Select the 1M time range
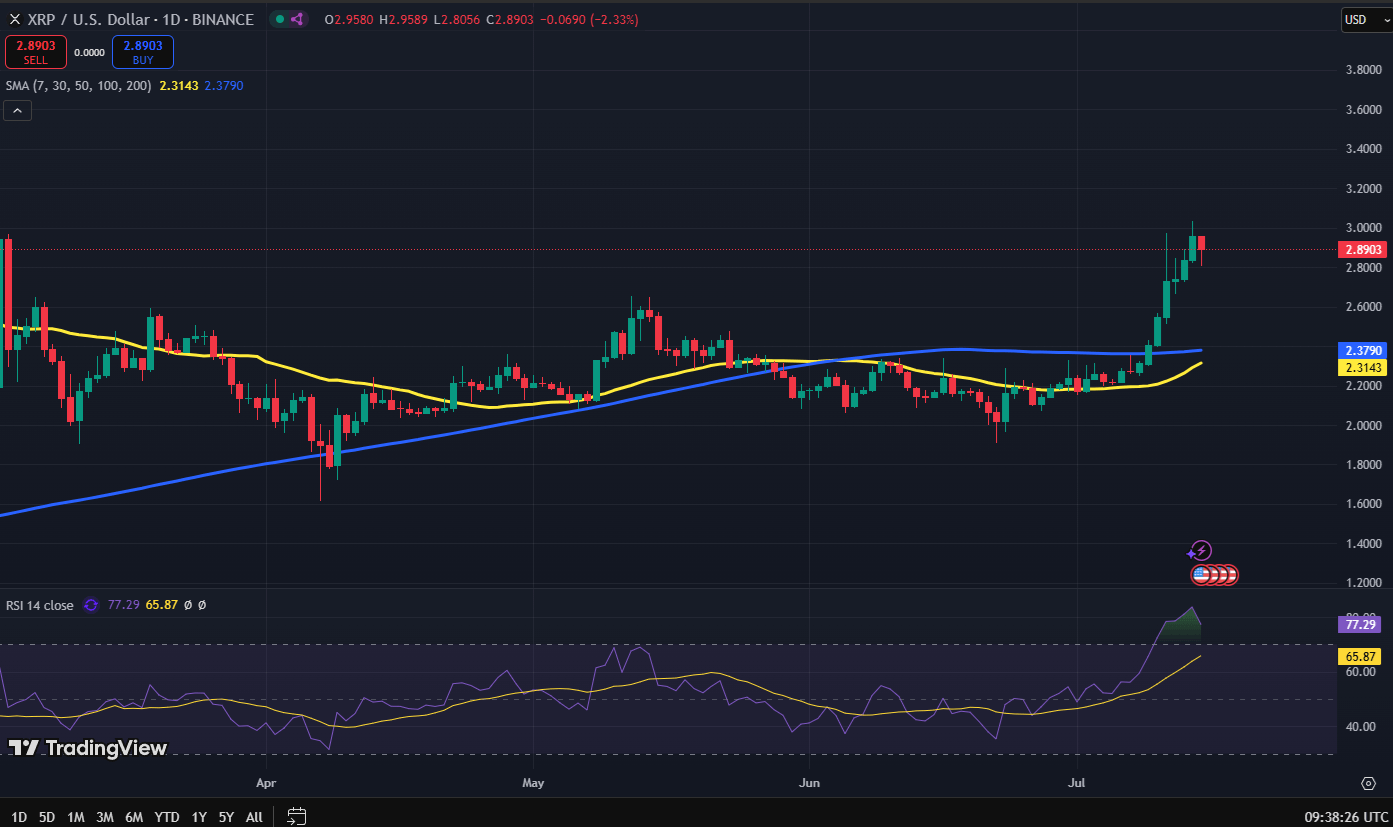The image size is (1393, 827). [x=75, y=817]
